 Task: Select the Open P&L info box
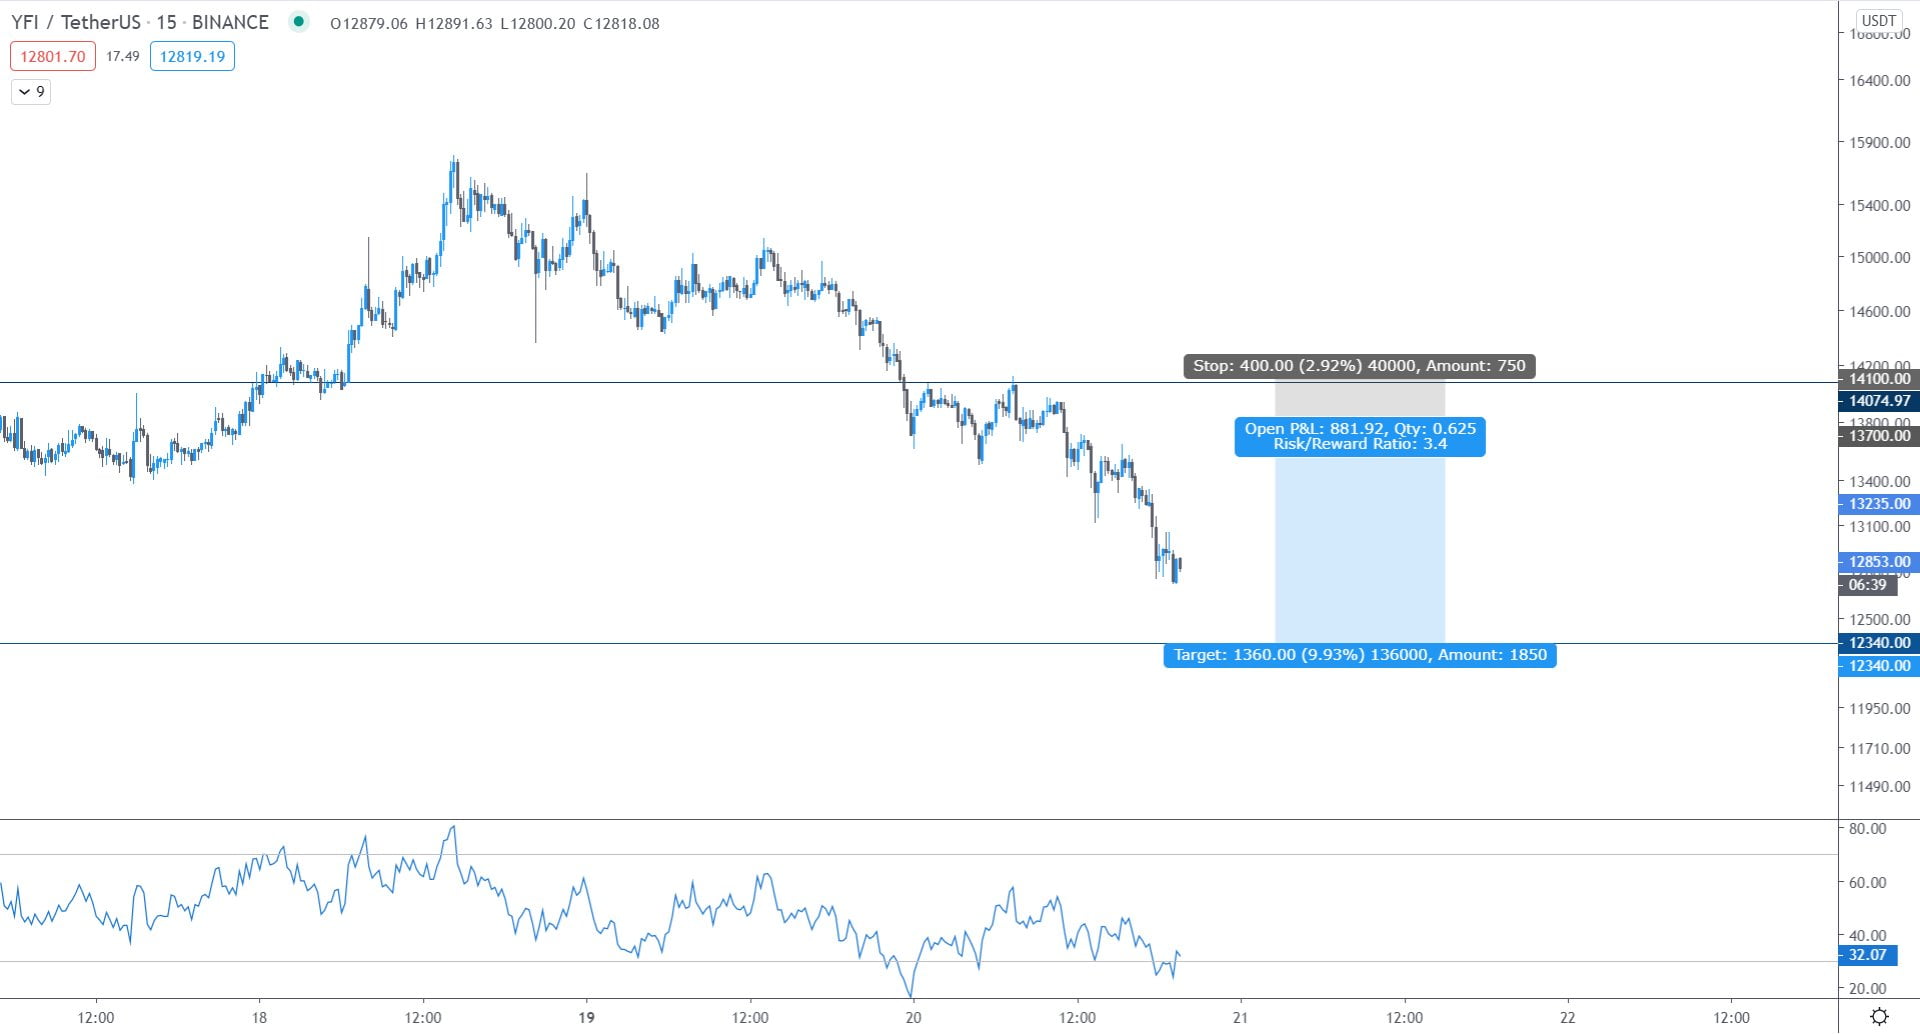1360,435
